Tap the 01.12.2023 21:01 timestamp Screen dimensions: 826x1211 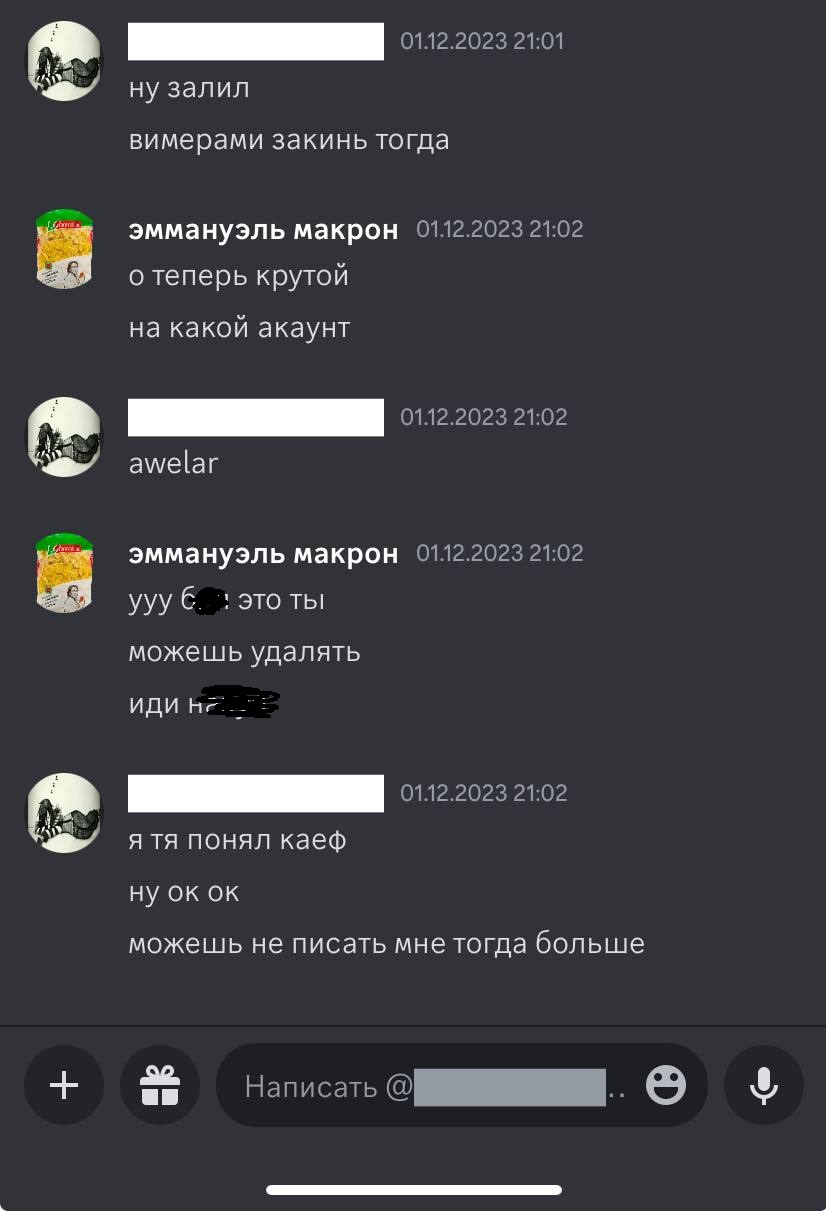[482, 41]
